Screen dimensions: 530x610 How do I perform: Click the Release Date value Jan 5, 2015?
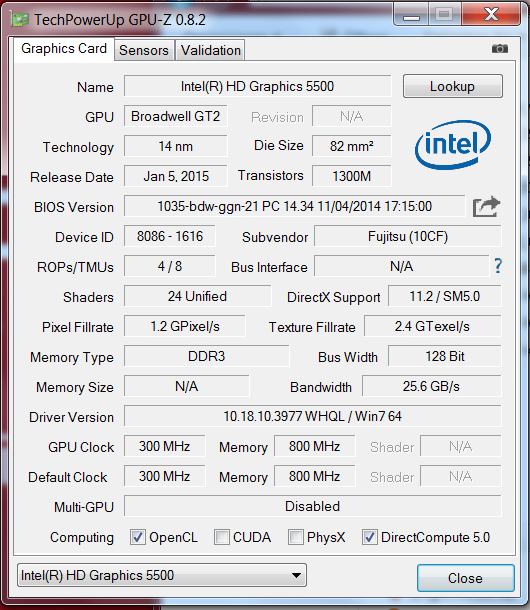pyautogui.click(x=175, y=176)
